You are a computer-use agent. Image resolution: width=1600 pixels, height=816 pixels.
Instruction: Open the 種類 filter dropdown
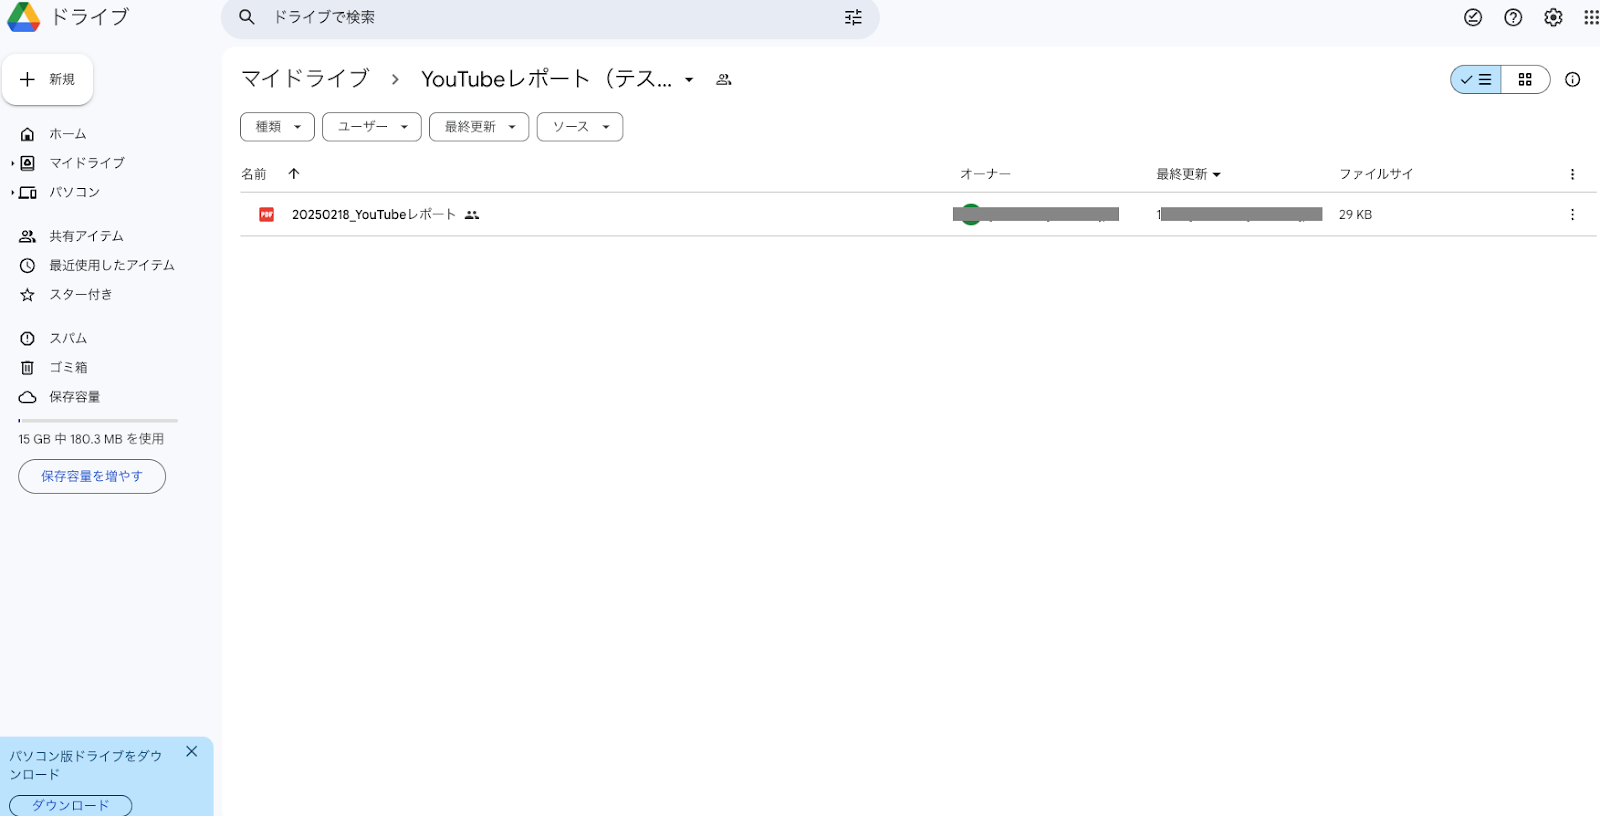coord(277,127)
